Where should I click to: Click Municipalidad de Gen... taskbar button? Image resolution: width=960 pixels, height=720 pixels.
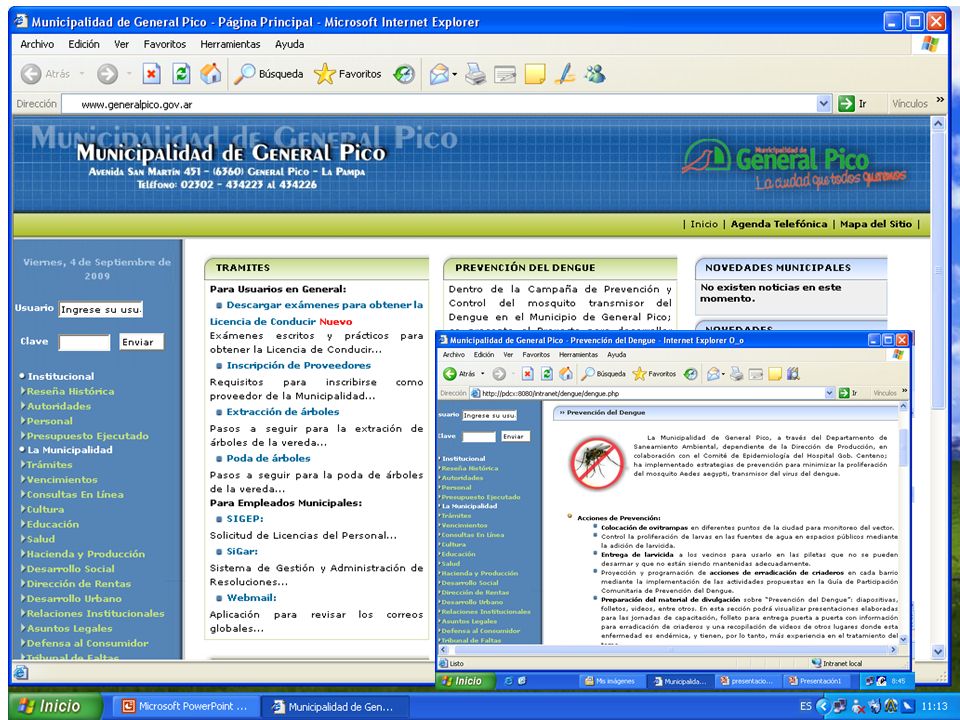click(x=334, y=707)
